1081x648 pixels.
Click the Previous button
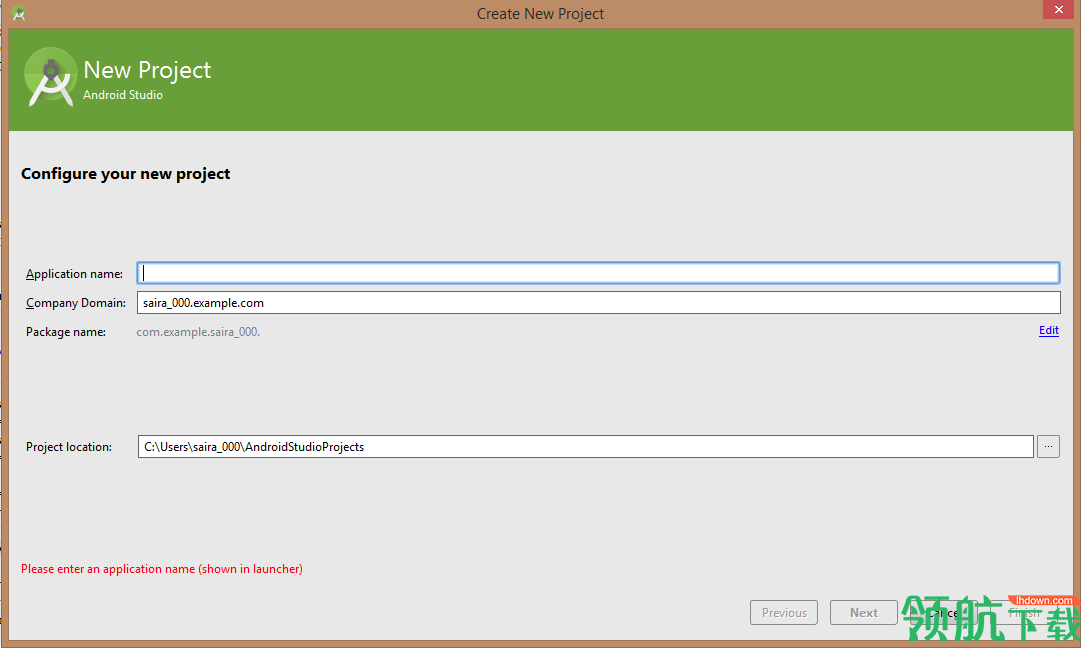tap(783, 612)
